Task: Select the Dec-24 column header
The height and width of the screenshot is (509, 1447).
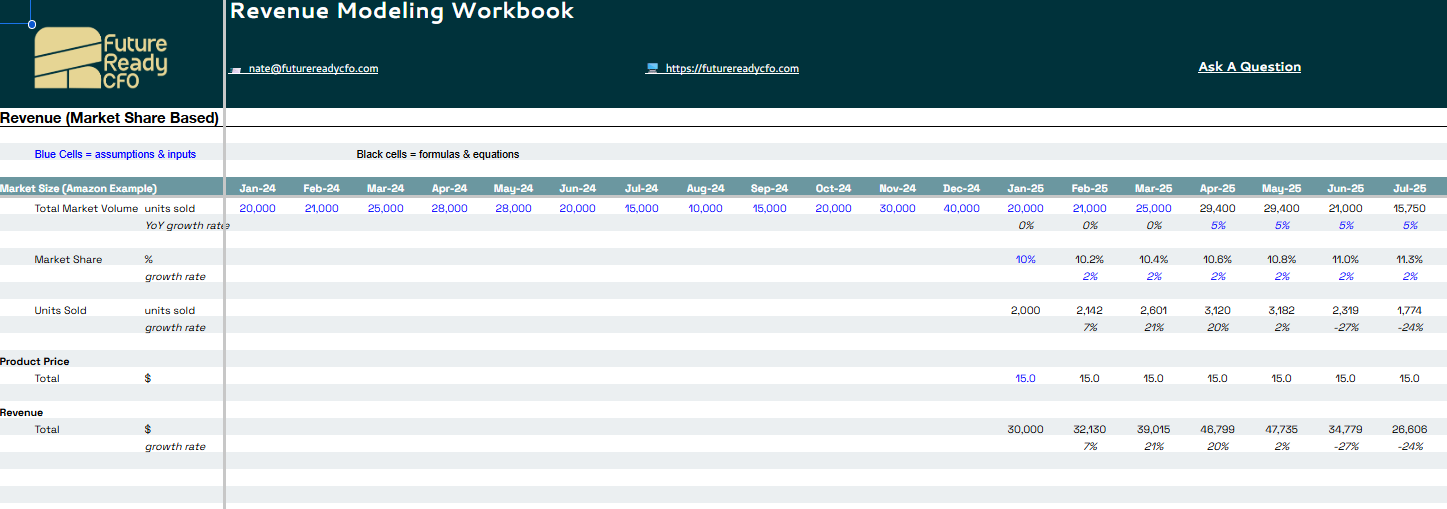Action: [x=962, y=188]
